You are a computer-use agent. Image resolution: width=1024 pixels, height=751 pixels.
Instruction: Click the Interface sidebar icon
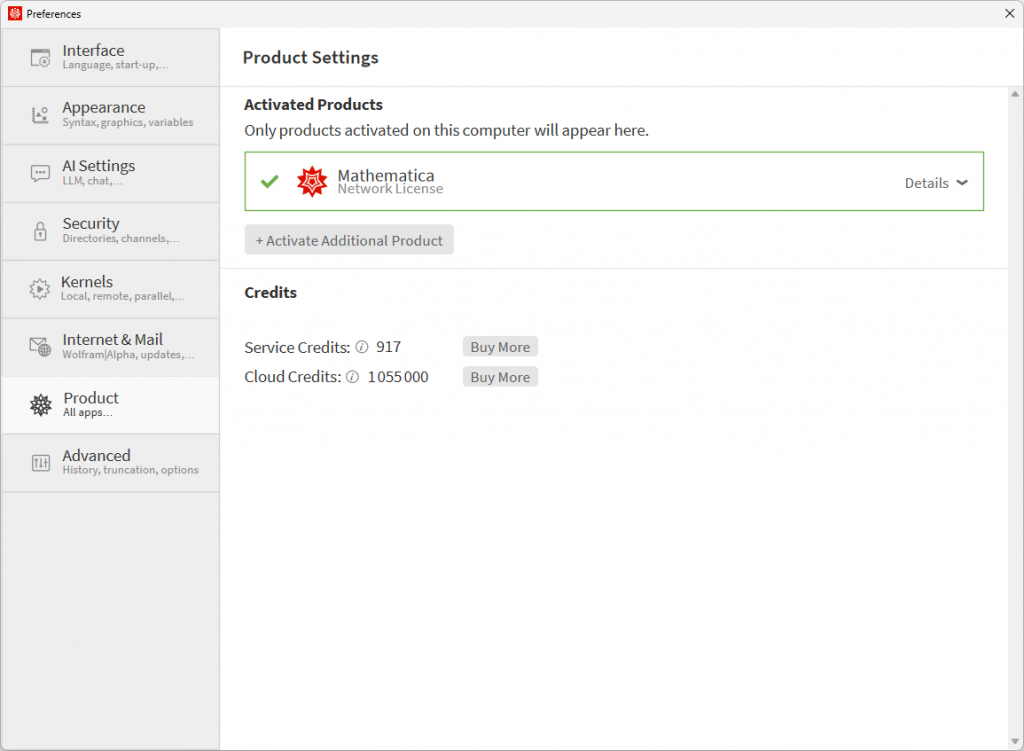pyautogui.click(x=38, y=57)
